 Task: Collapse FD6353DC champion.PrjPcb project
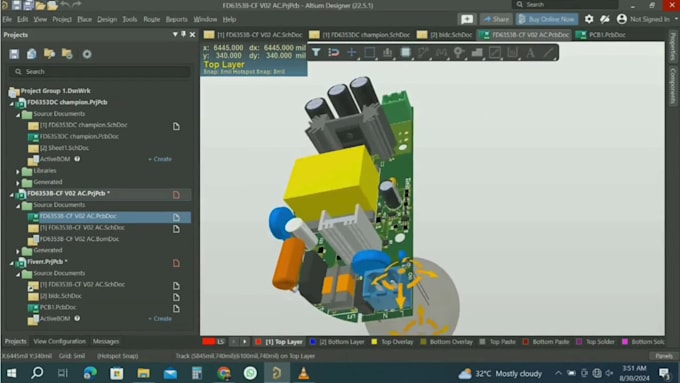point(12,104)
